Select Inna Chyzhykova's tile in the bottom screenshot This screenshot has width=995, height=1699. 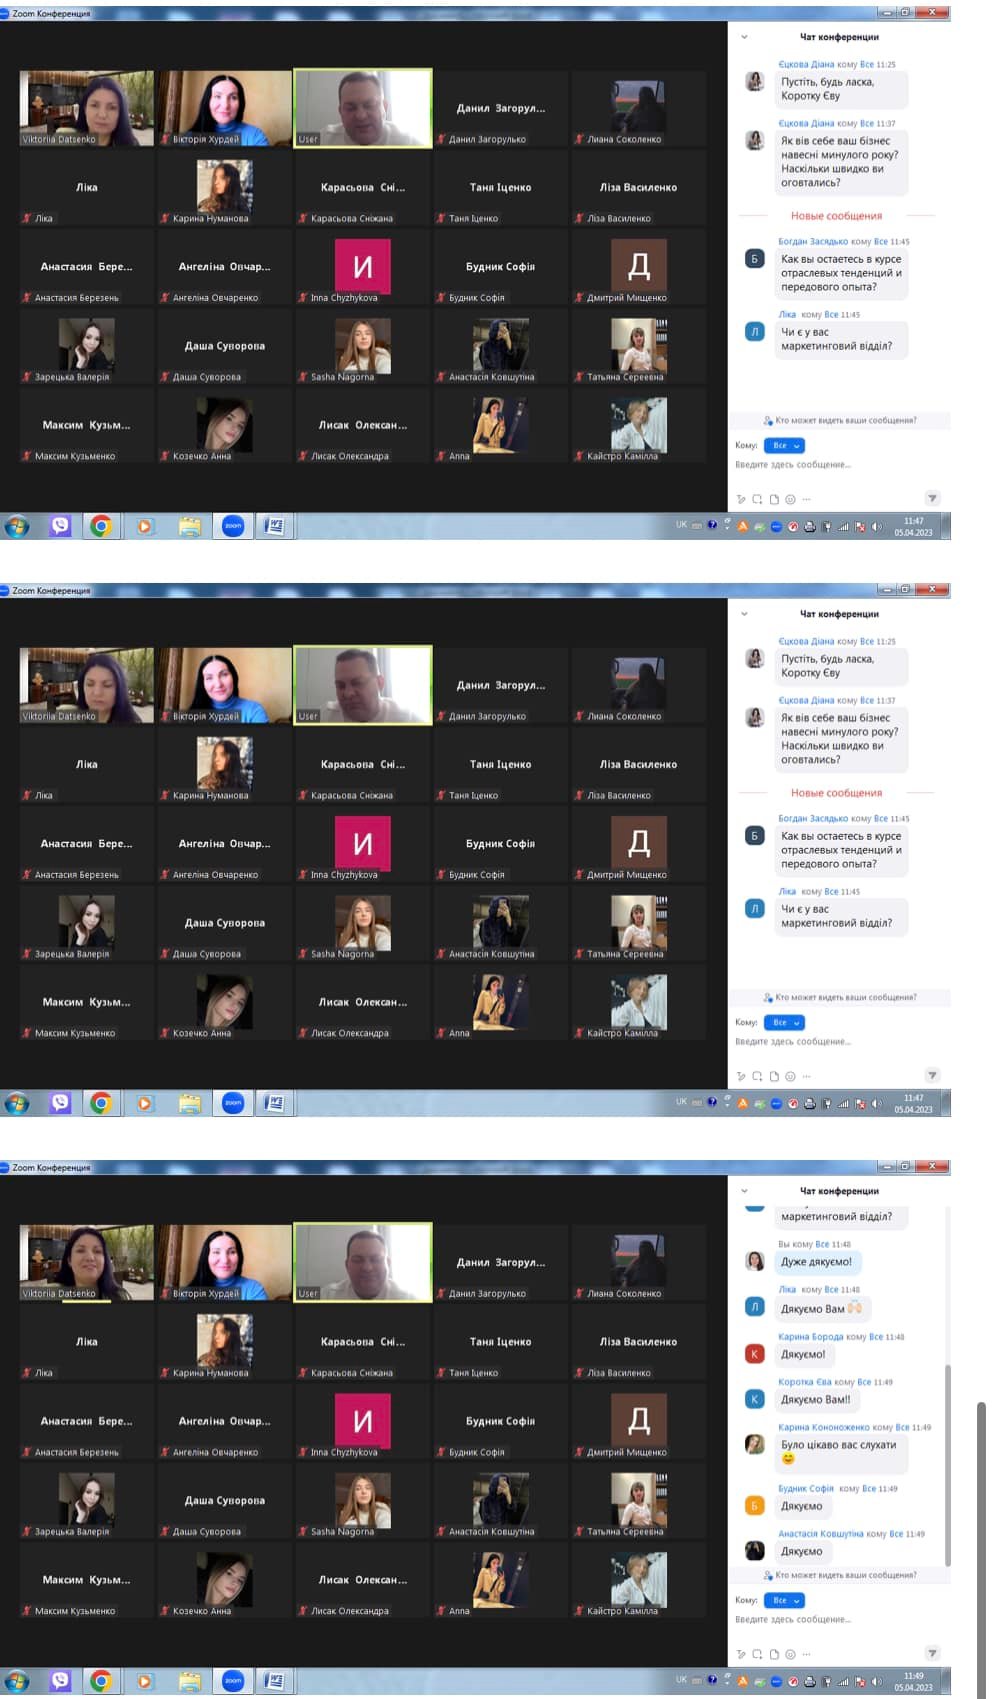[363, 1421]
